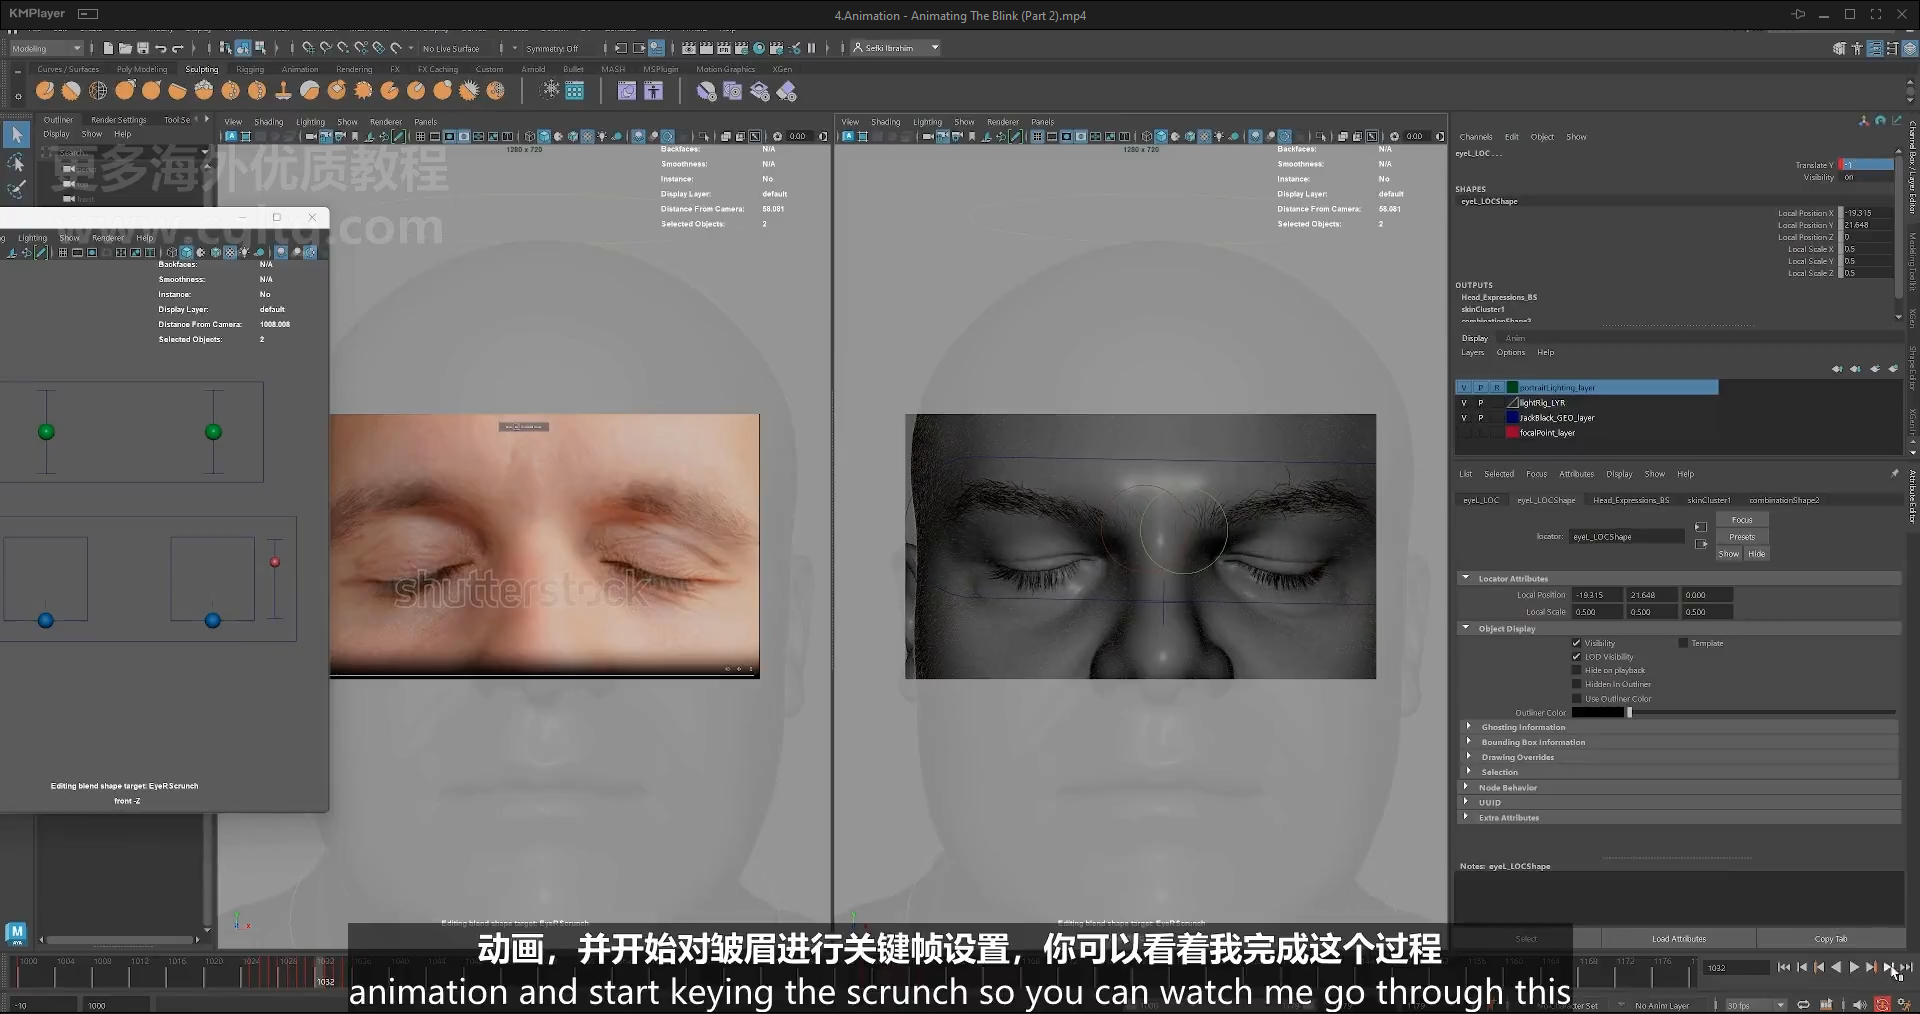Image resolution: width=1920 pixels, height=1014 pixels.
Task: Open the Modeling workspace dropdown
Action: tap(47, 48)
